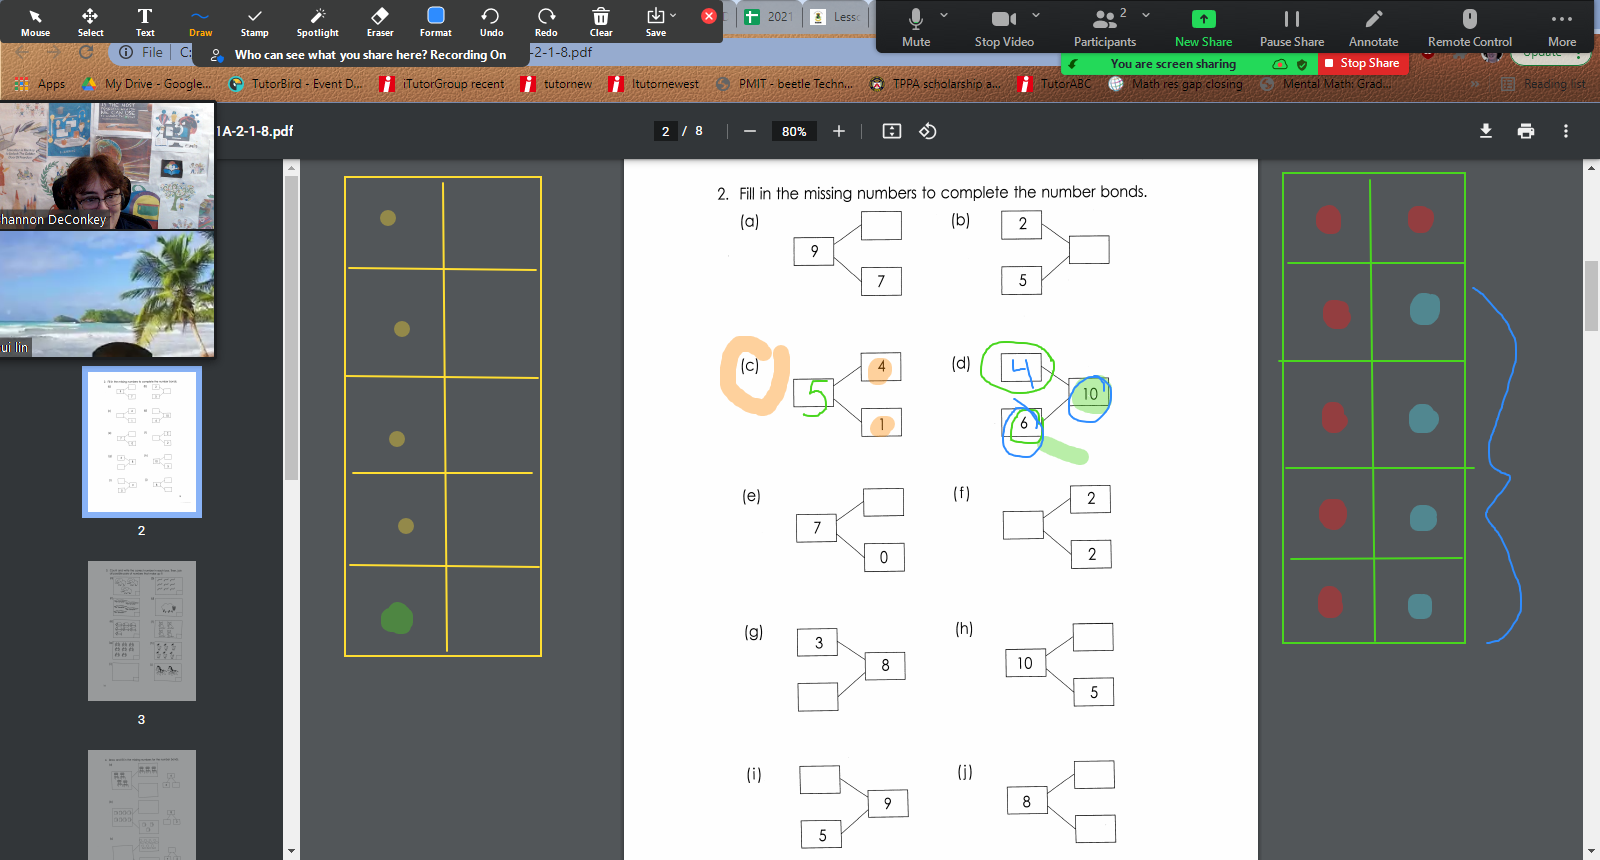The height and width of the screenshot is (860, 1600).
Task: Open page 3 thumbnail
Action: [x=142, y=631]
